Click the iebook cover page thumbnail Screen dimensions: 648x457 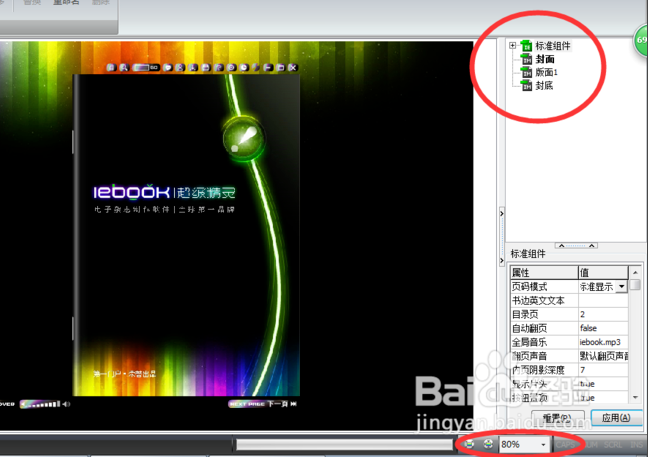coord(186,236)
